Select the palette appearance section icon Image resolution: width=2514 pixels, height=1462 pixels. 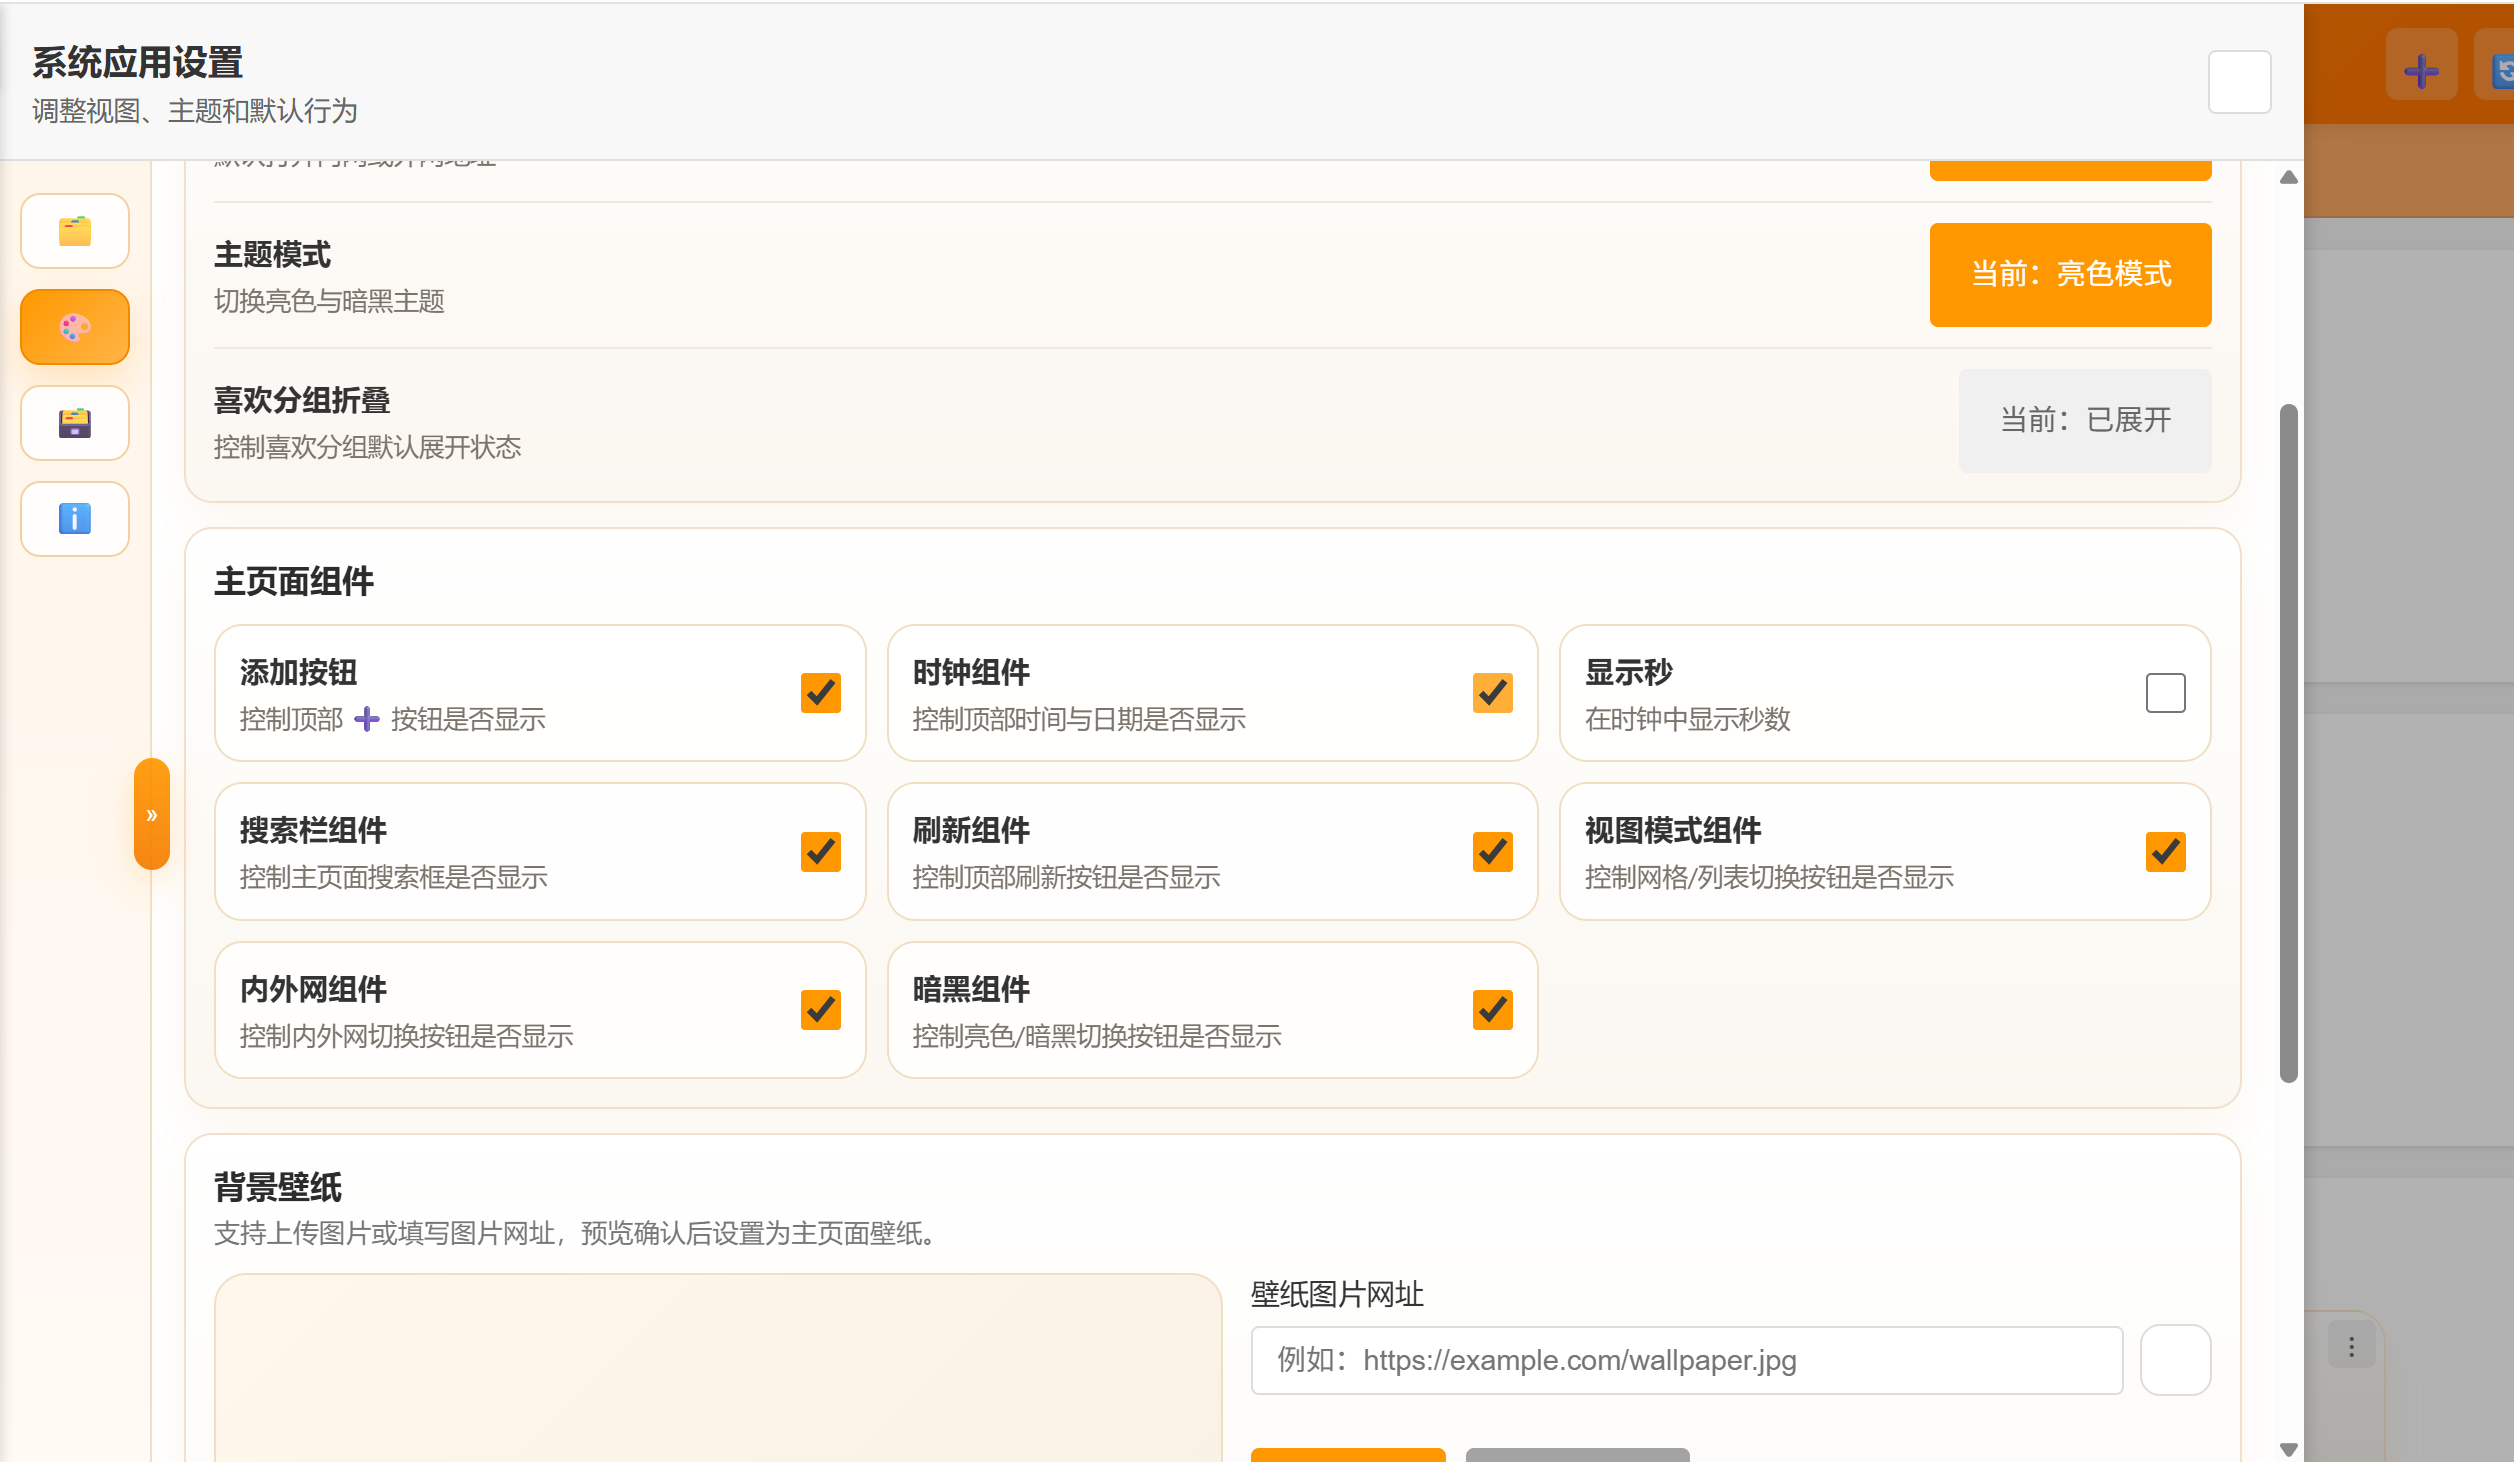coord(75,327)
